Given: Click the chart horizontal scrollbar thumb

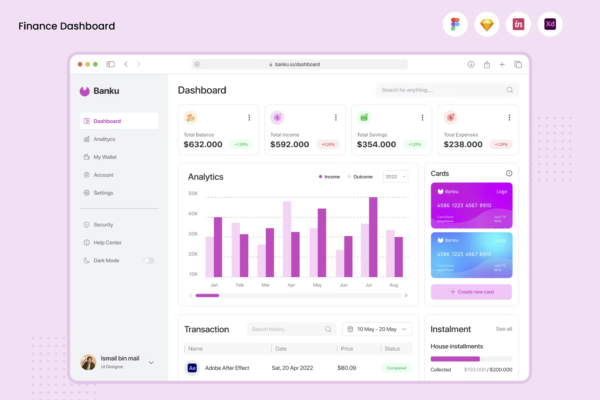Looking at the screenshot, I should point(207,296).
